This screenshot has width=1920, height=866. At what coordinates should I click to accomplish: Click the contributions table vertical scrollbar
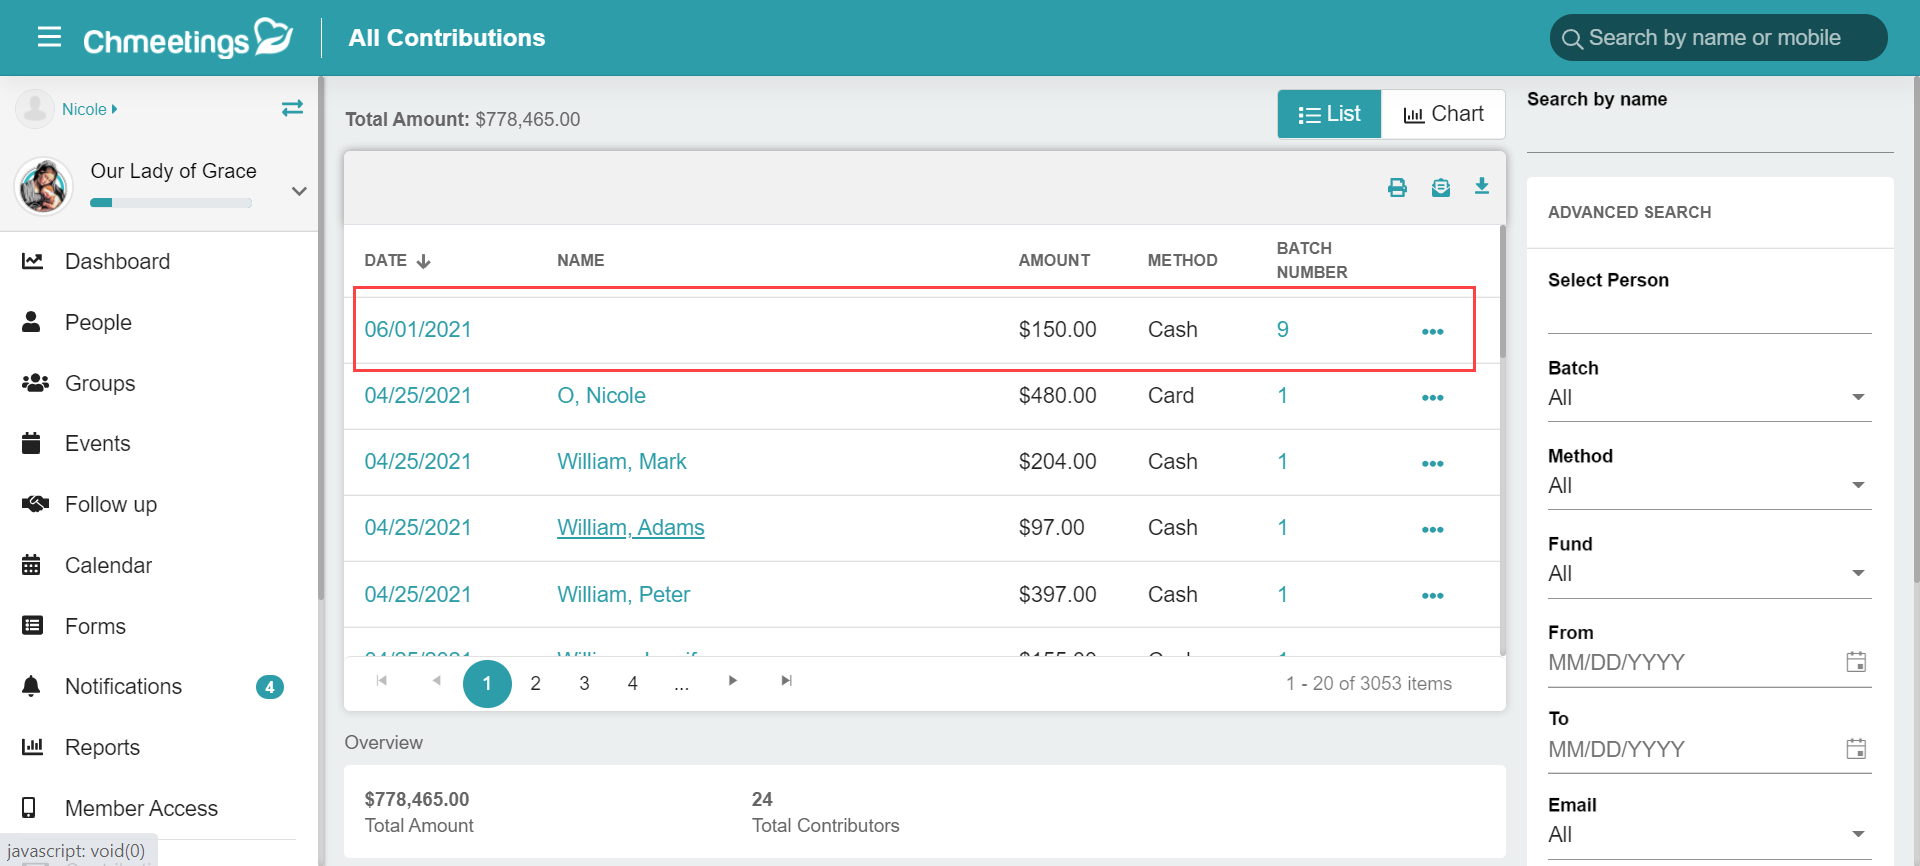pos(1502,292)
